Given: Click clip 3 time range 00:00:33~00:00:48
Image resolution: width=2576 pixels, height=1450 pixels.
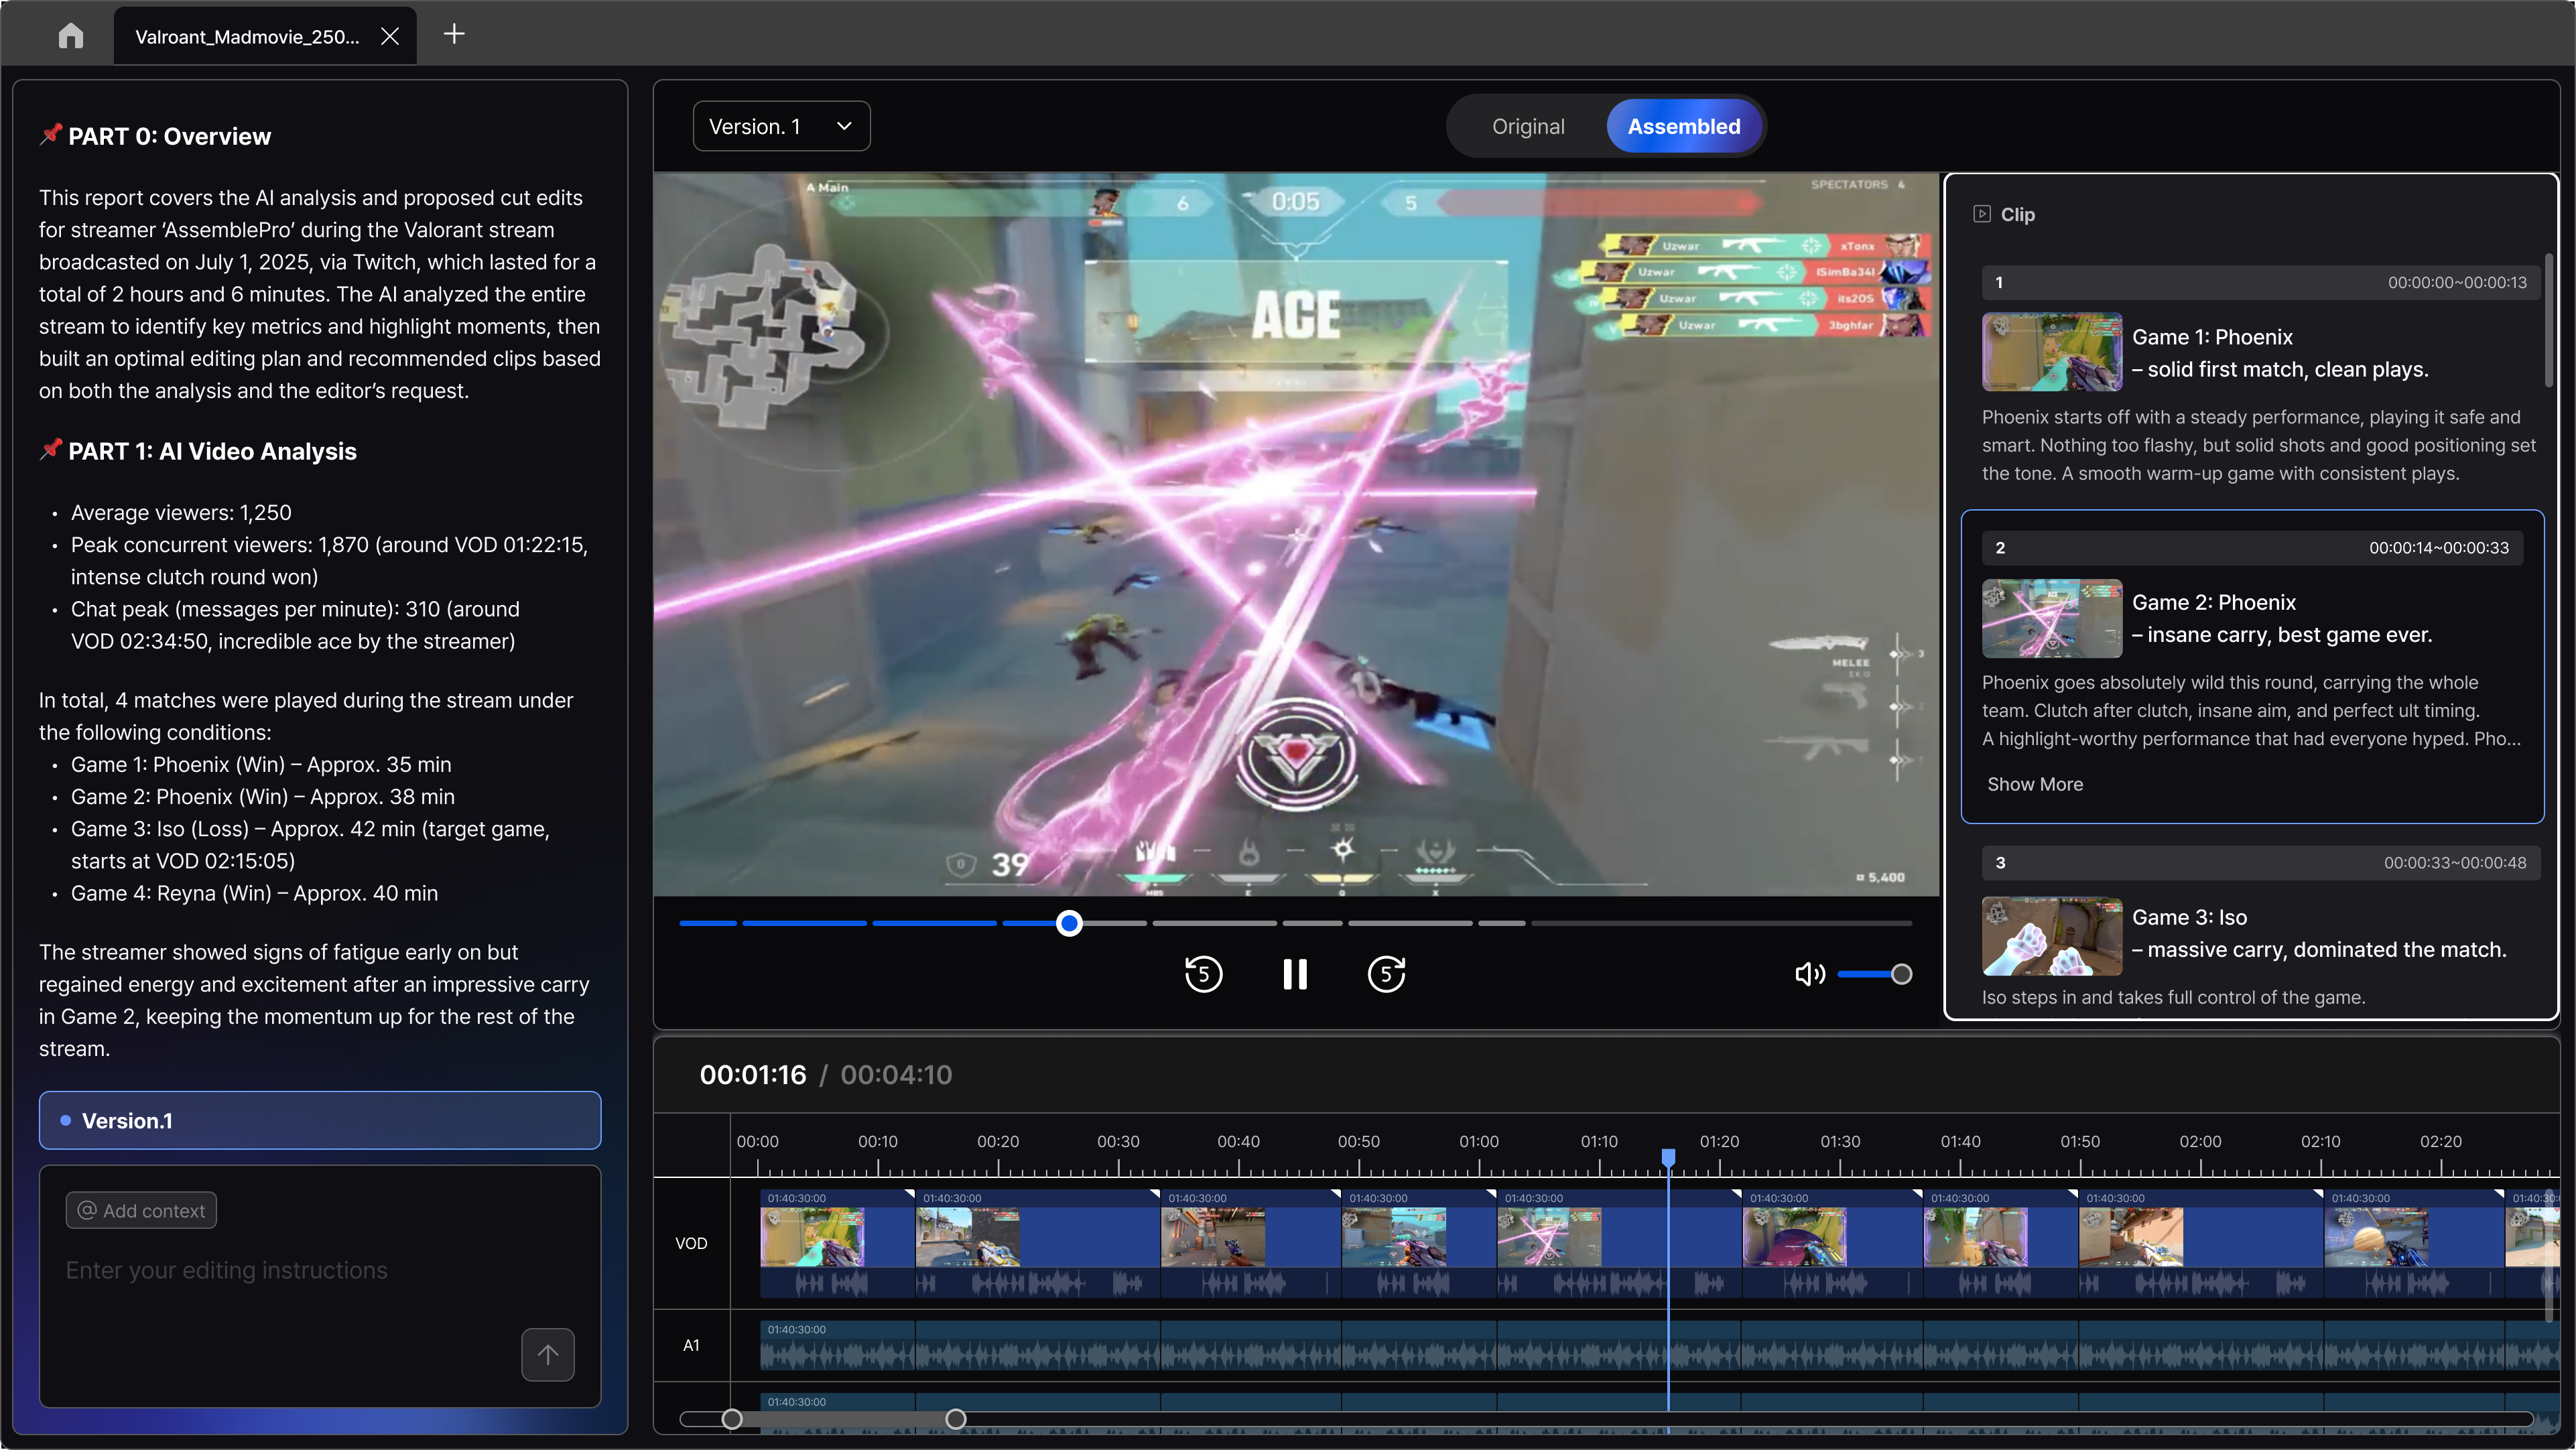Looking at the screenshot, I should [2454, 863].
